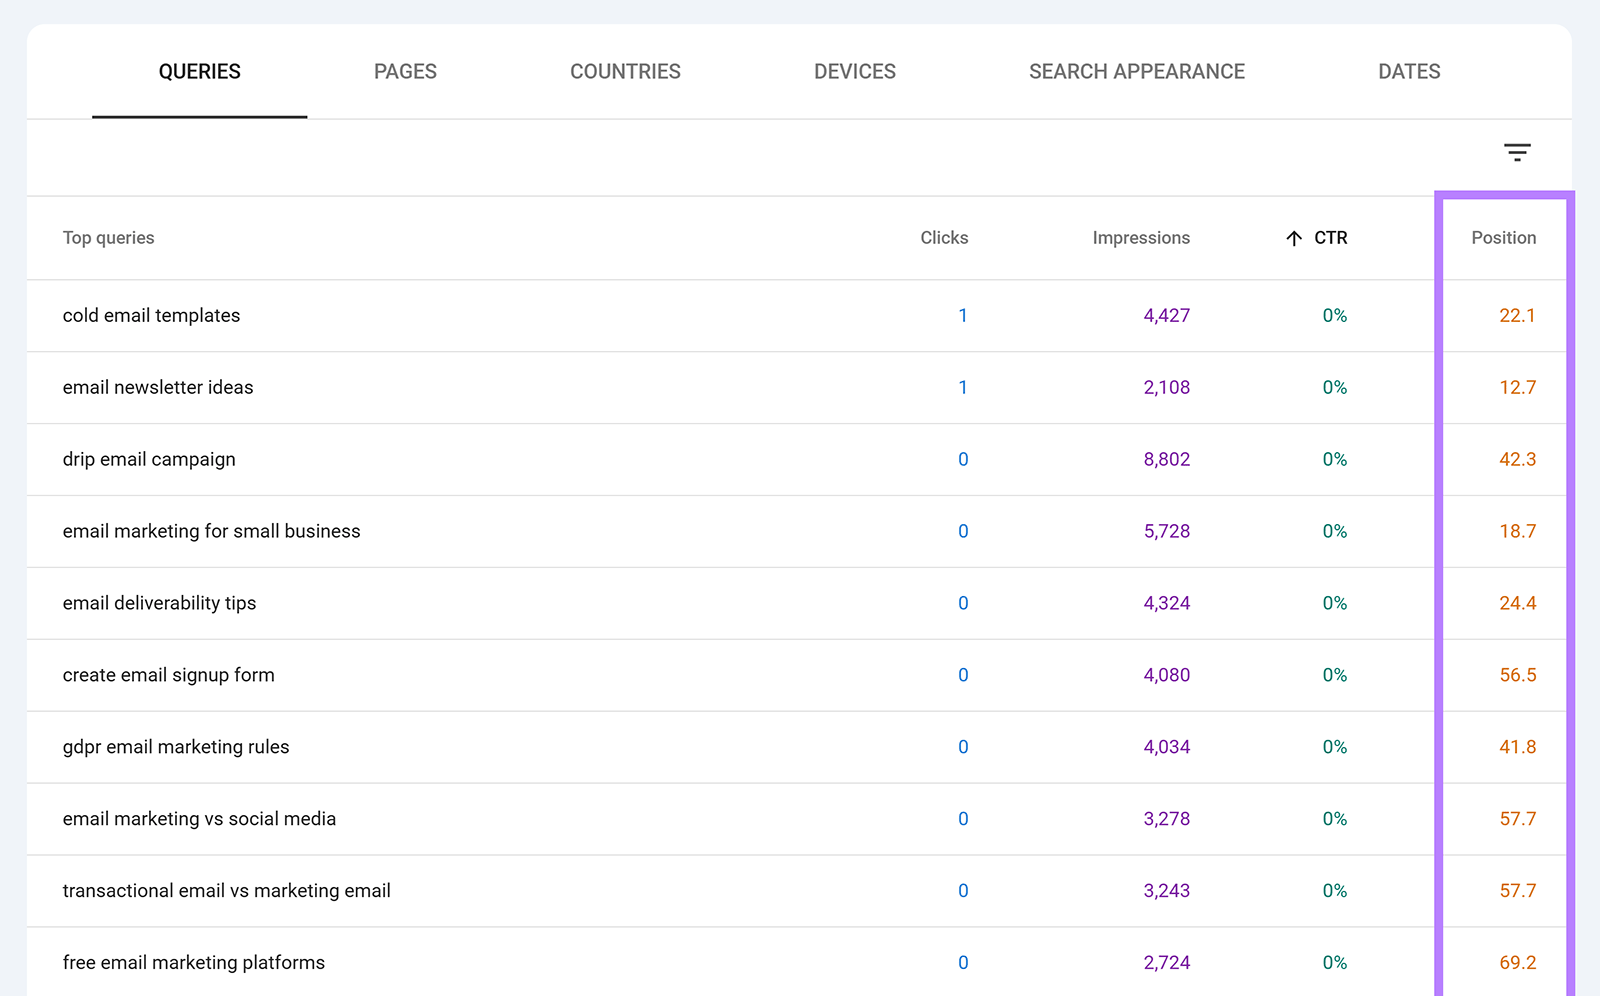The height and width of the screenshot is (996, 1600).
Task: Select the 'email newsletter ideas' row
Action: (x=157, y=387)
